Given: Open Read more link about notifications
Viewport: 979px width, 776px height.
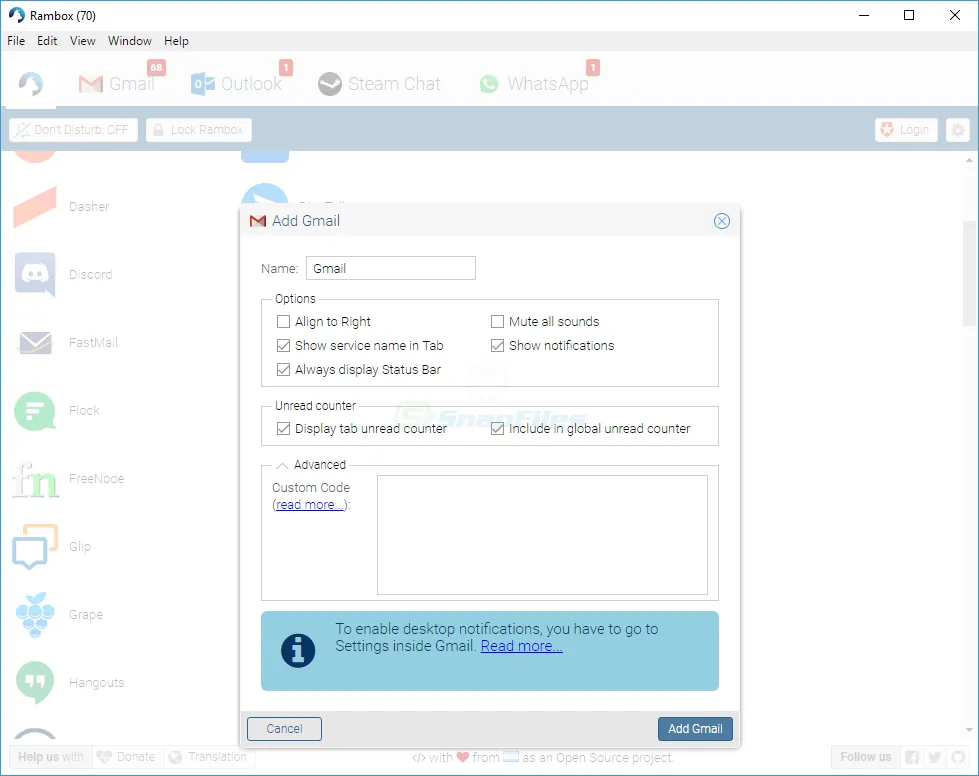Looking at the screenshot, I should coord(521,646).
